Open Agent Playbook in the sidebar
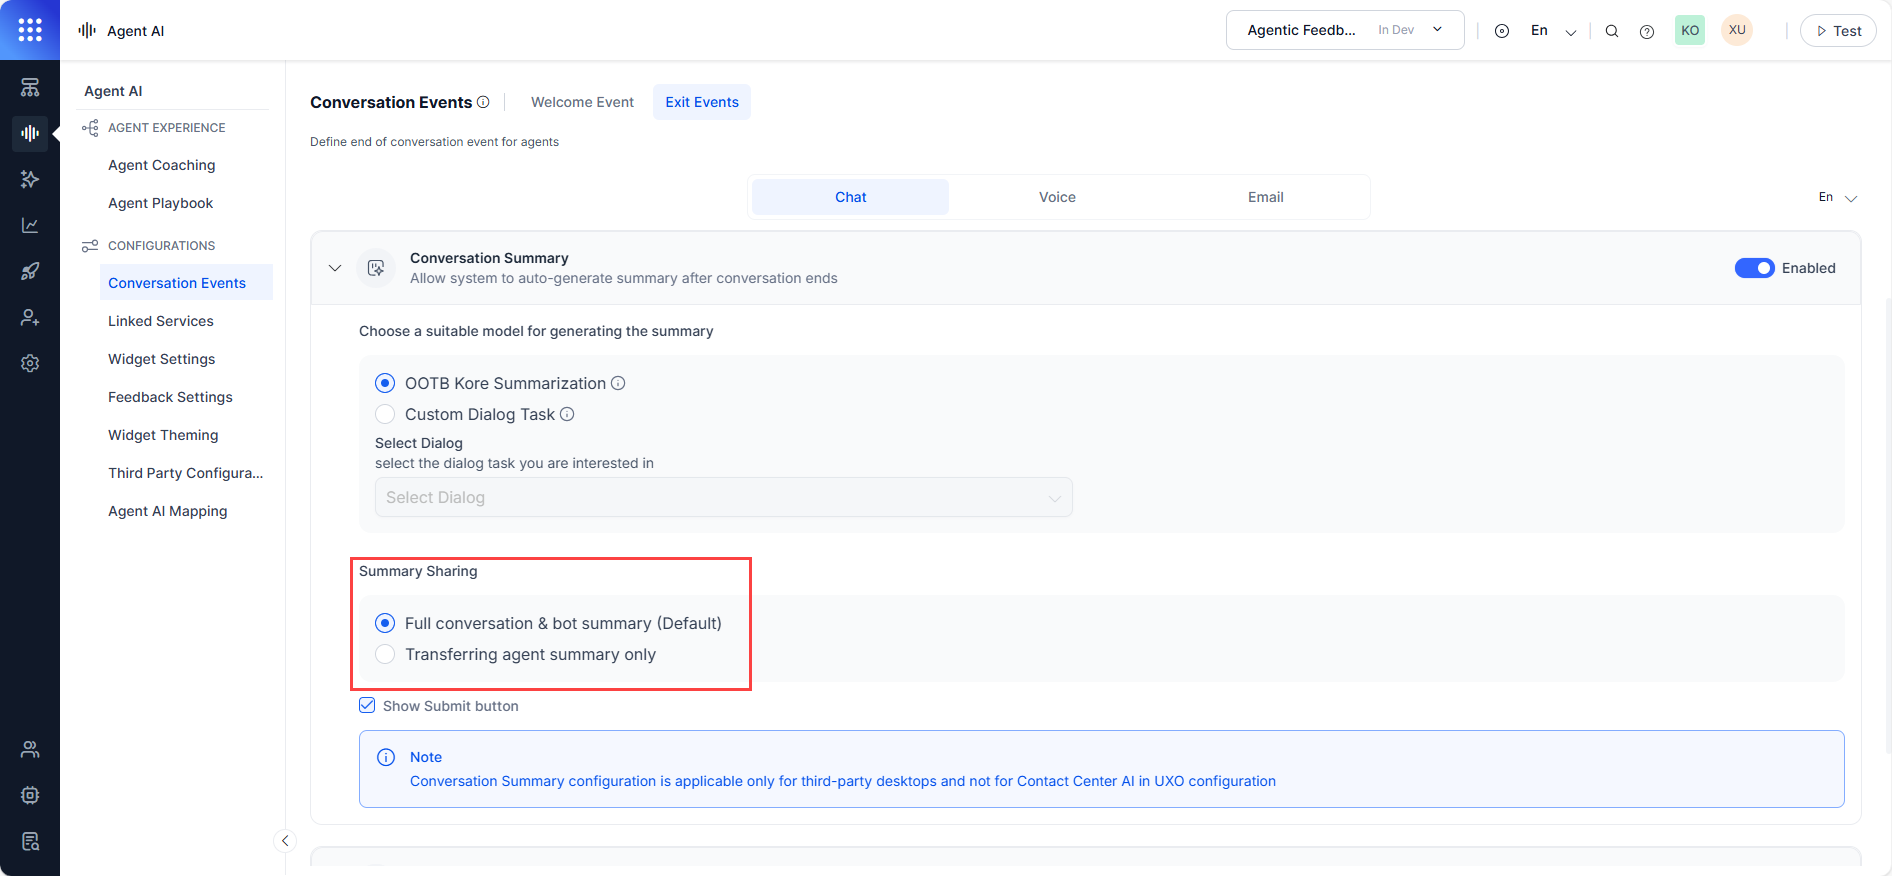Image resolution: width=1892 pixels, height=876 pixels. (x=160, y=203)
